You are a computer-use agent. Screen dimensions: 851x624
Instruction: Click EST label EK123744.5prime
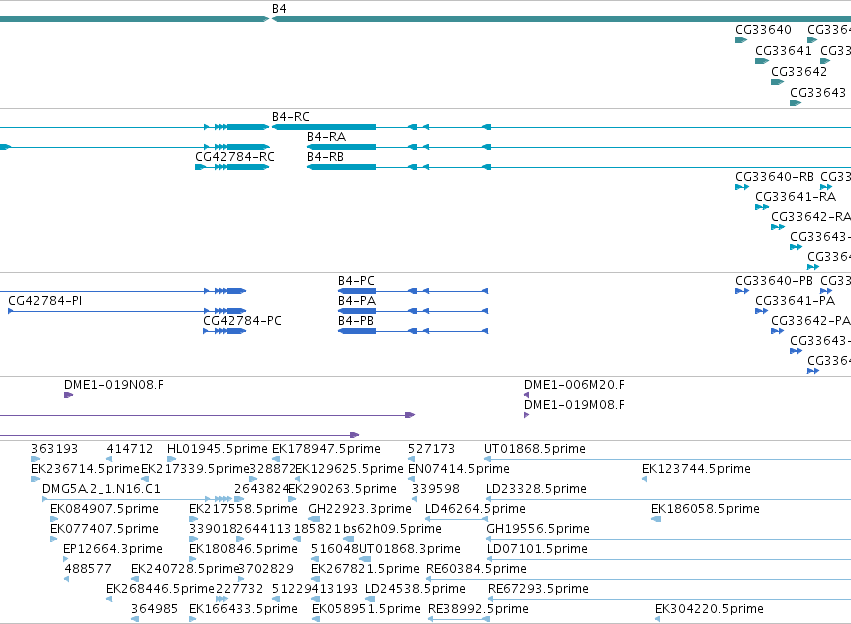pos(696,469)
